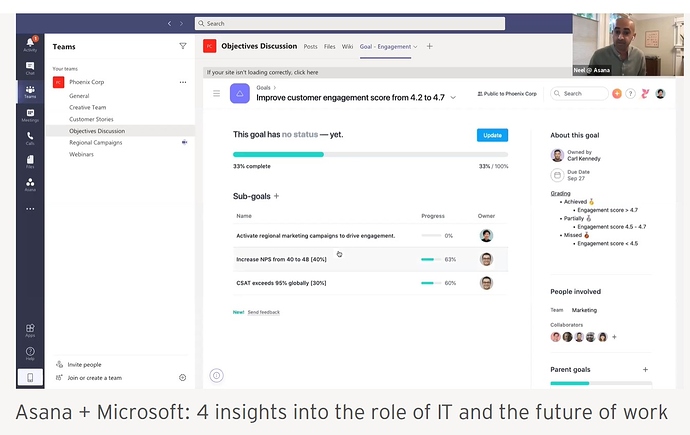Click the purple goal triangle icon

coord(240,94)
